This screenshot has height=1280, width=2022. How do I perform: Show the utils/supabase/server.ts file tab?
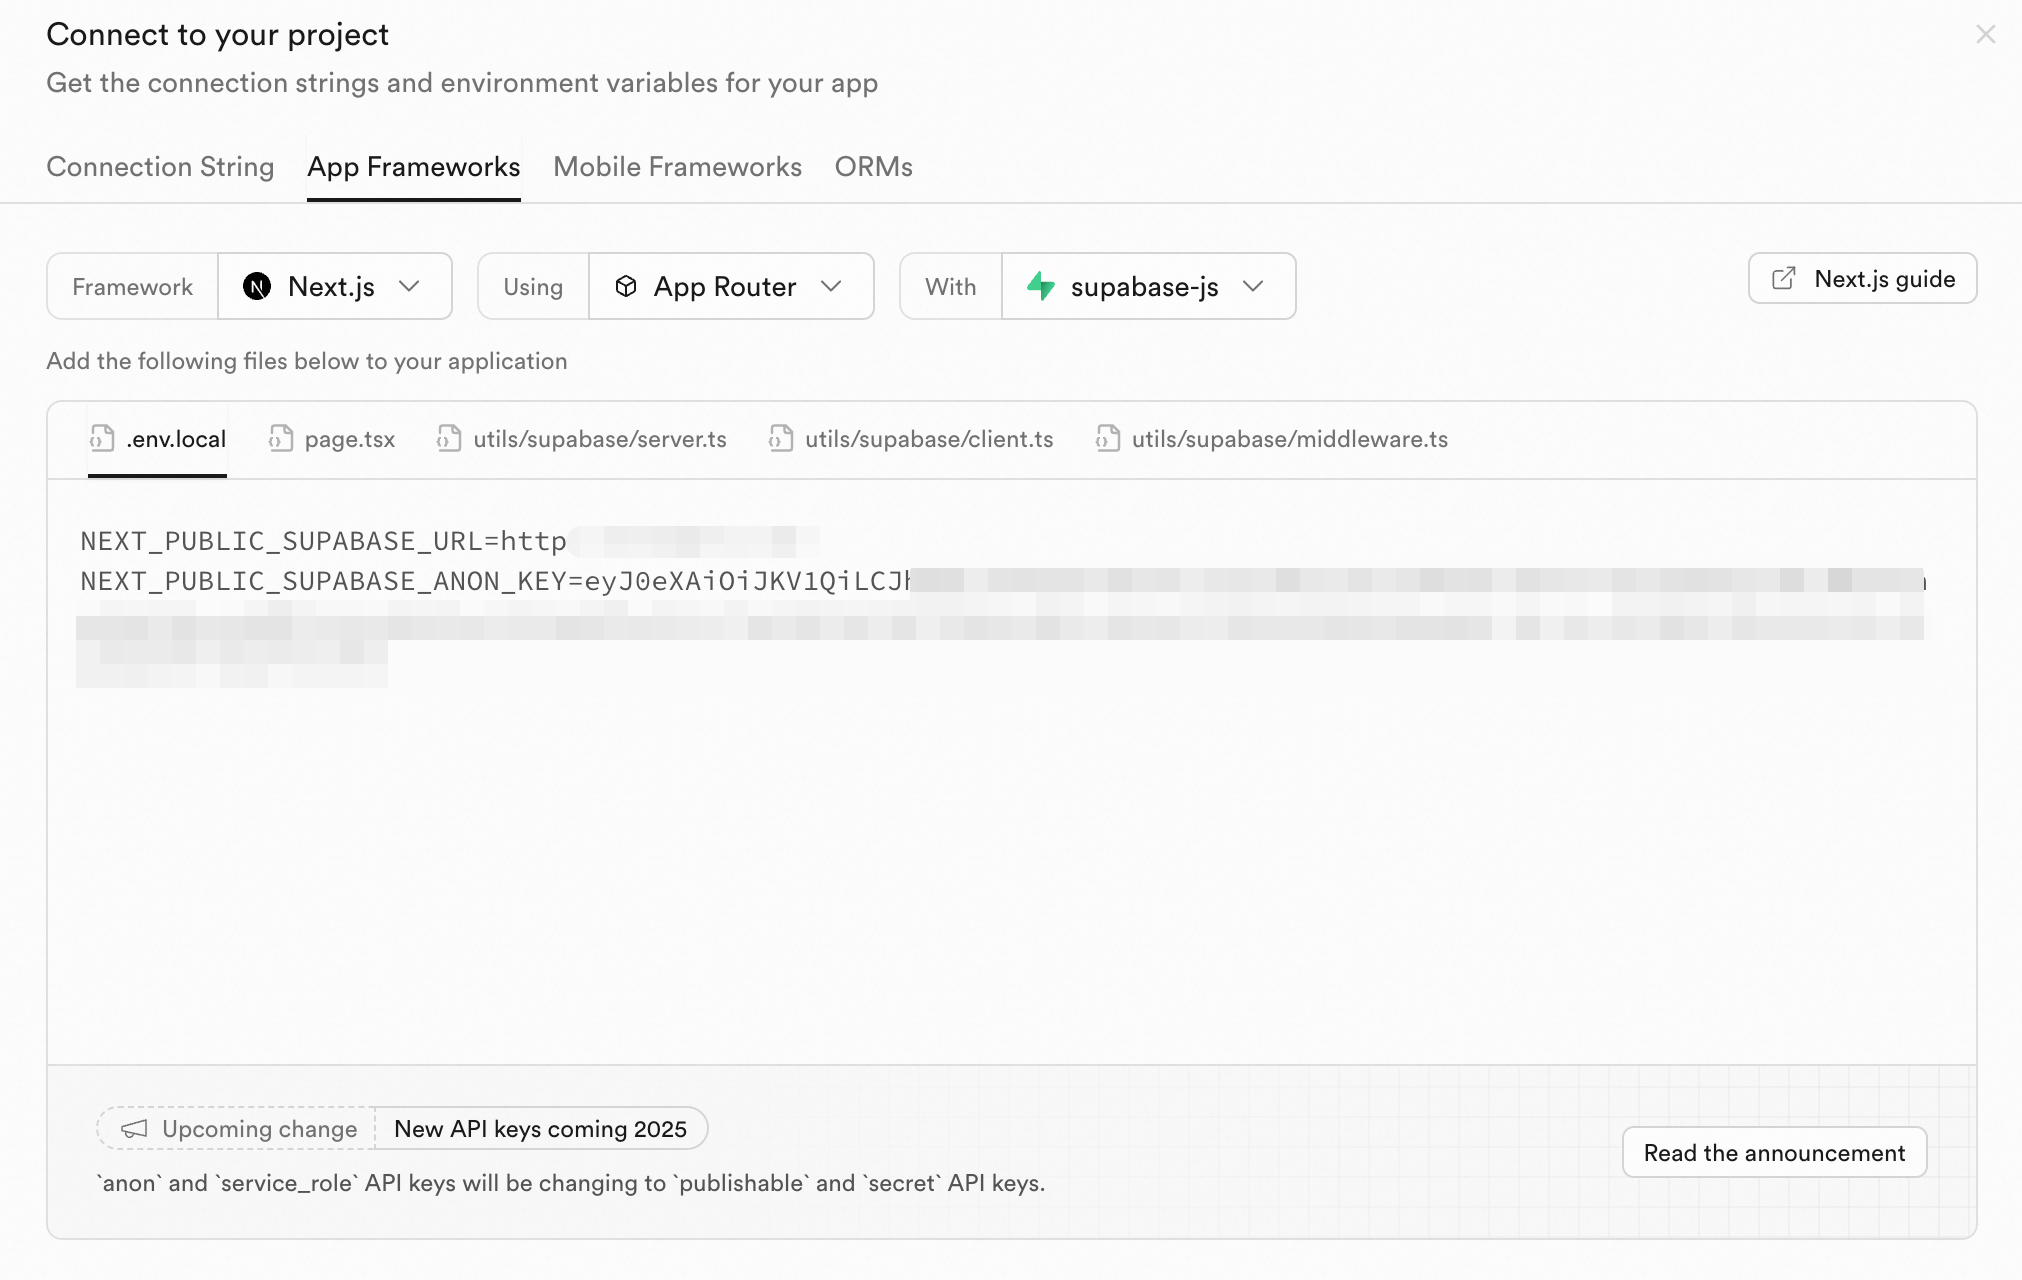pyautogui.click(x=599, y=439)
